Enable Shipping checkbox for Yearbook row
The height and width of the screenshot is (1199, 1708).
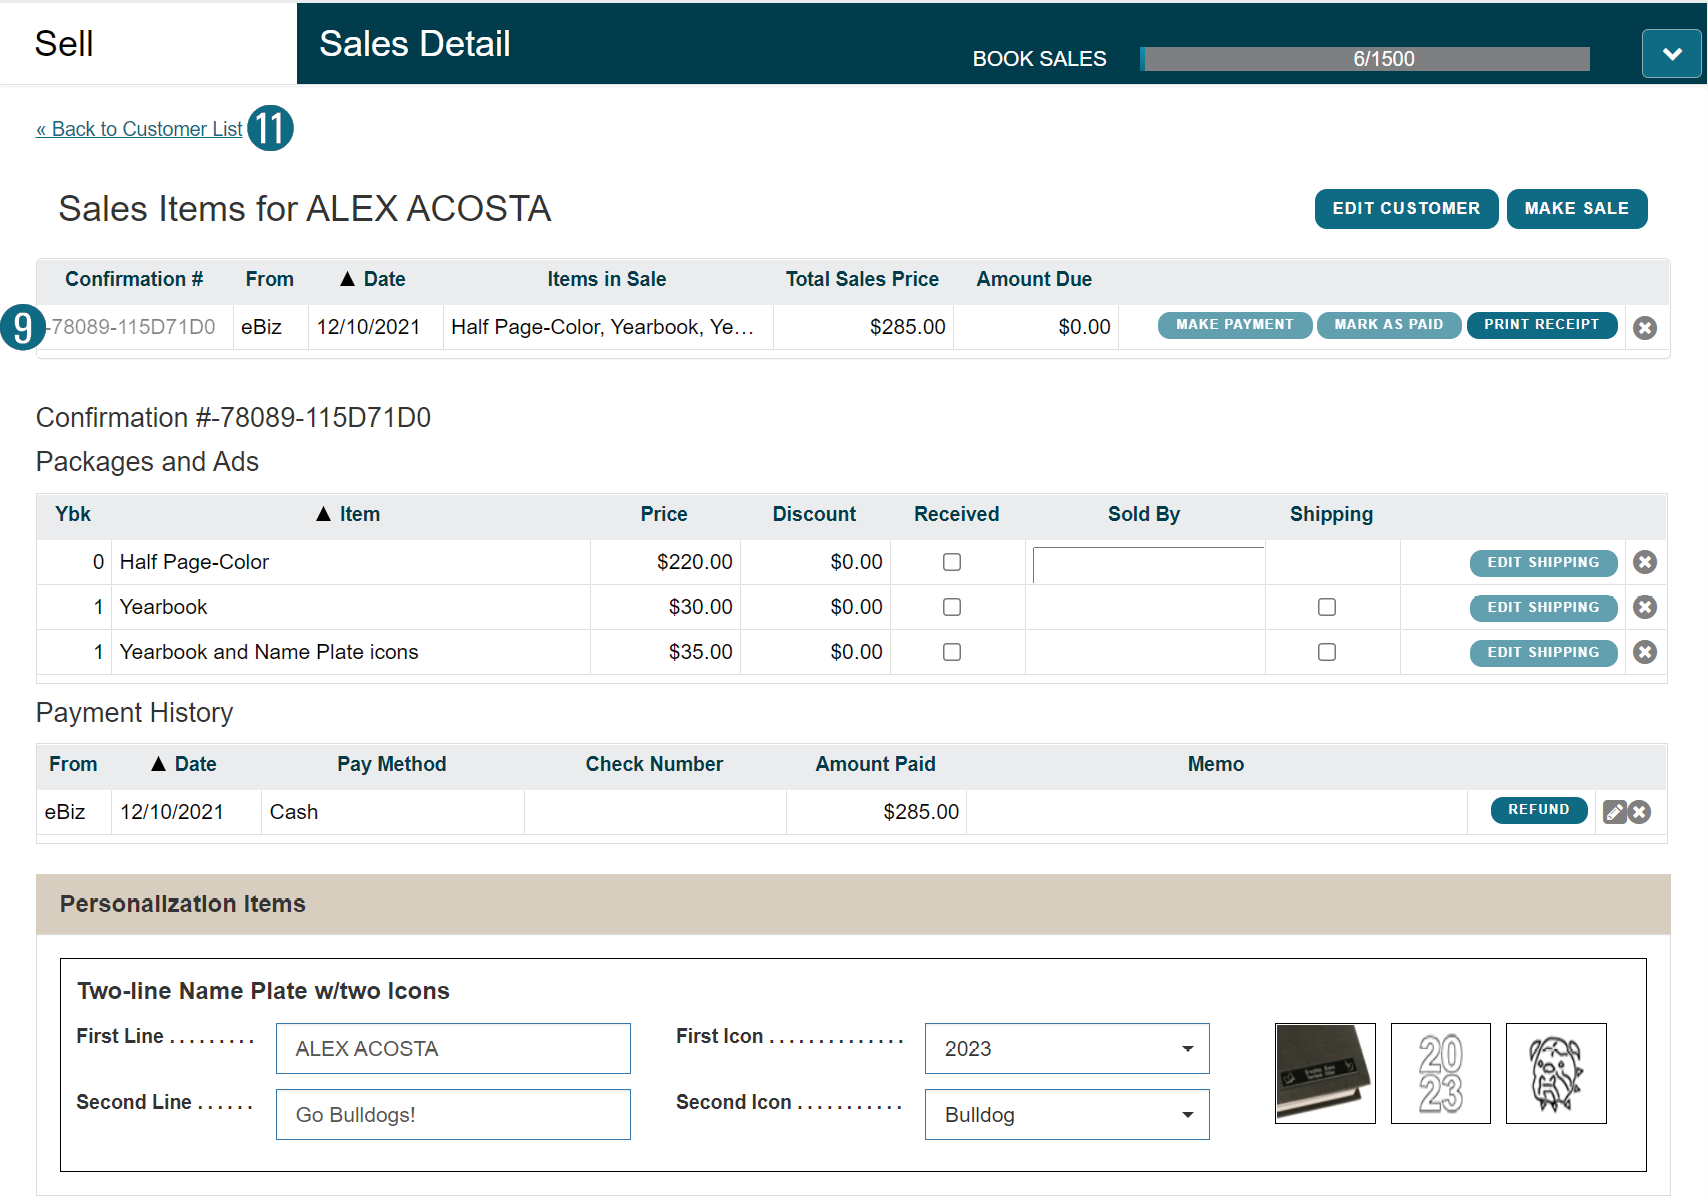[1327, 607]
